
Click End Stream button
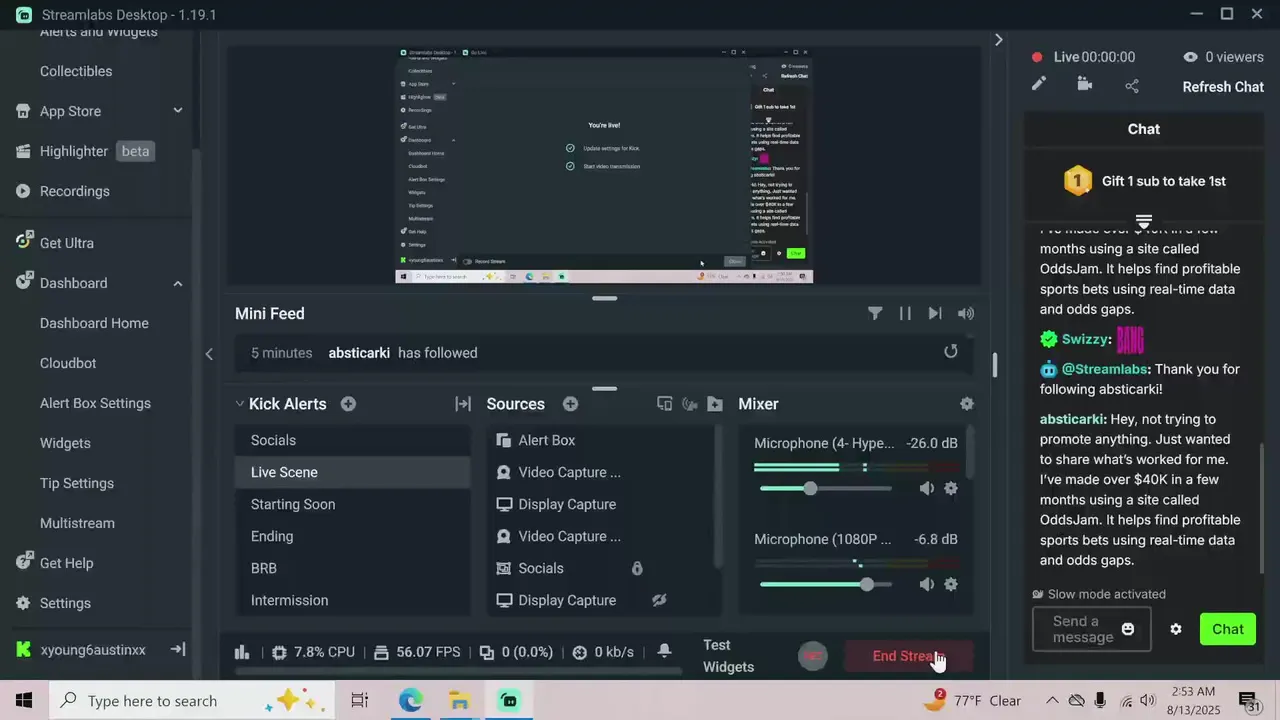click(908, 656)
